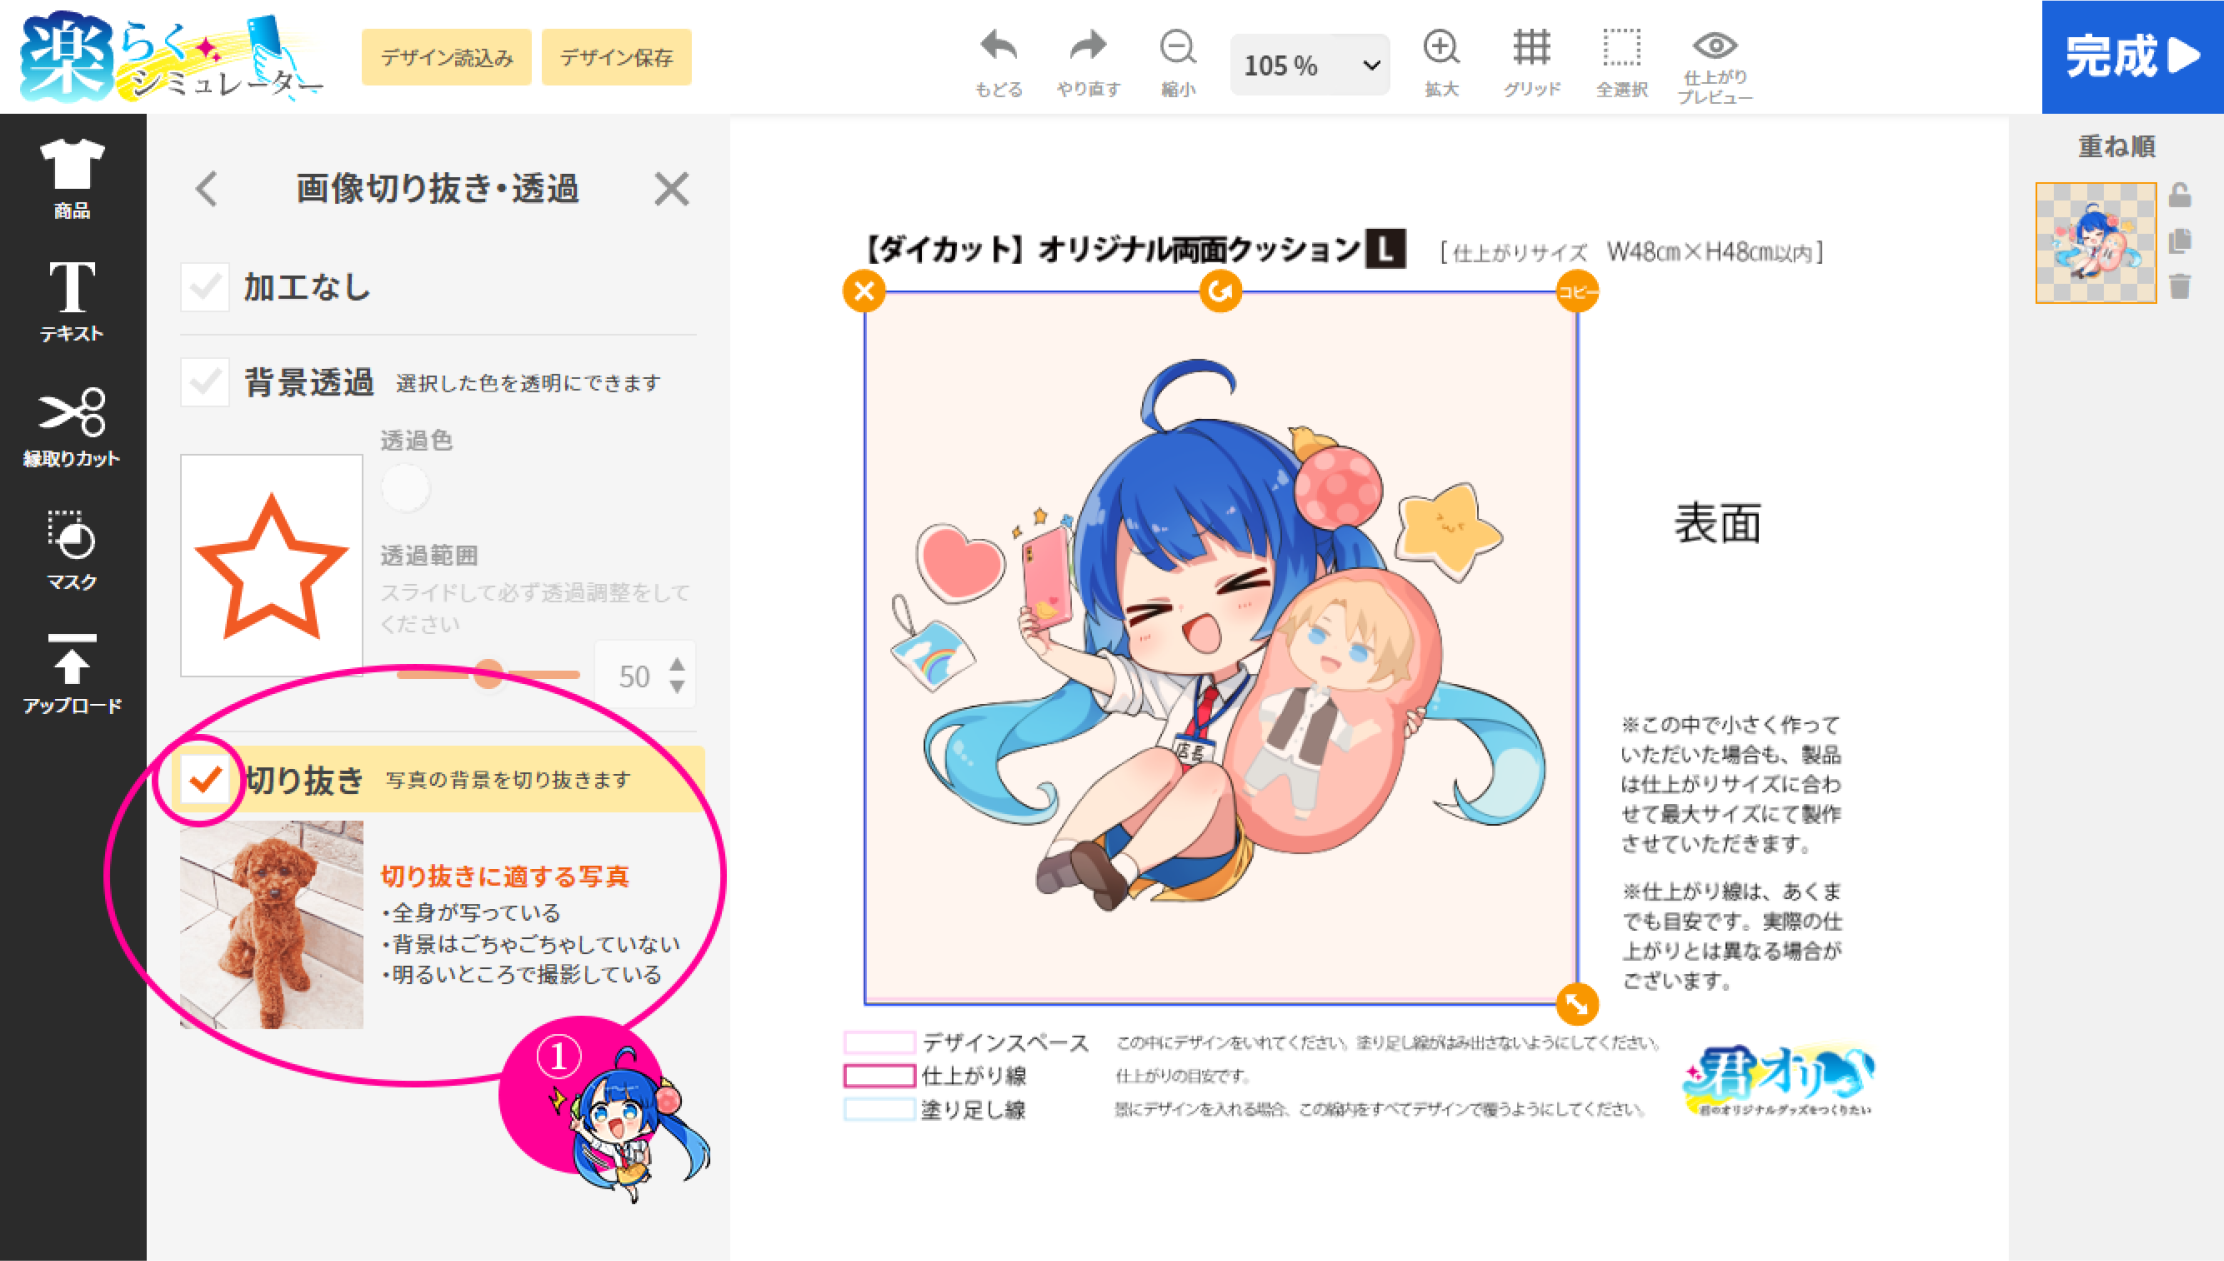Viewport: 2224px width, 1261px height.
Task: Click the デザイン保存 button
Action: tap(616, 58)
